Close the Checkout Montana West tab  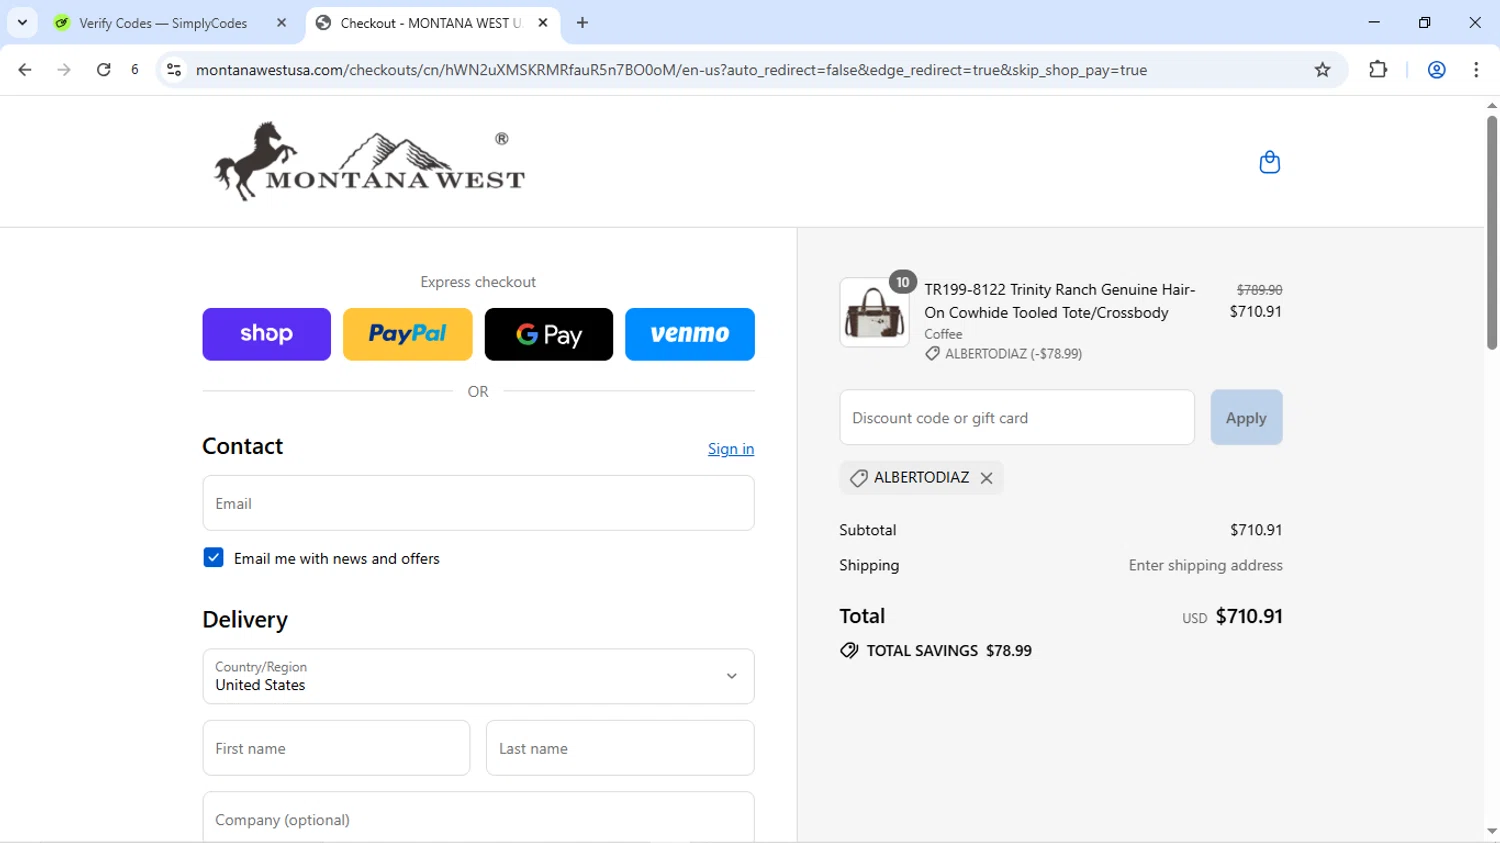[x=543, y=23]
